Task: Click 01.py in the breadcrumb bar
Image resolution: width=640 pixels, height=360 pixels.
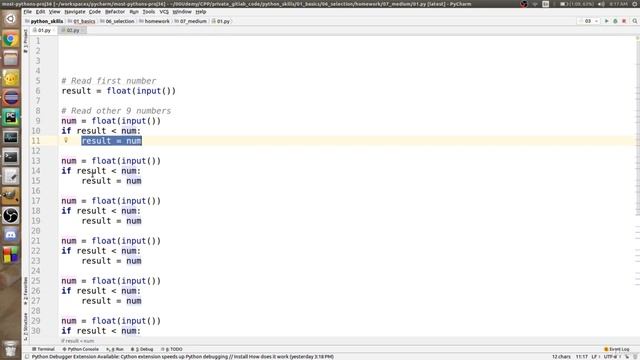Action: (221, 21)
